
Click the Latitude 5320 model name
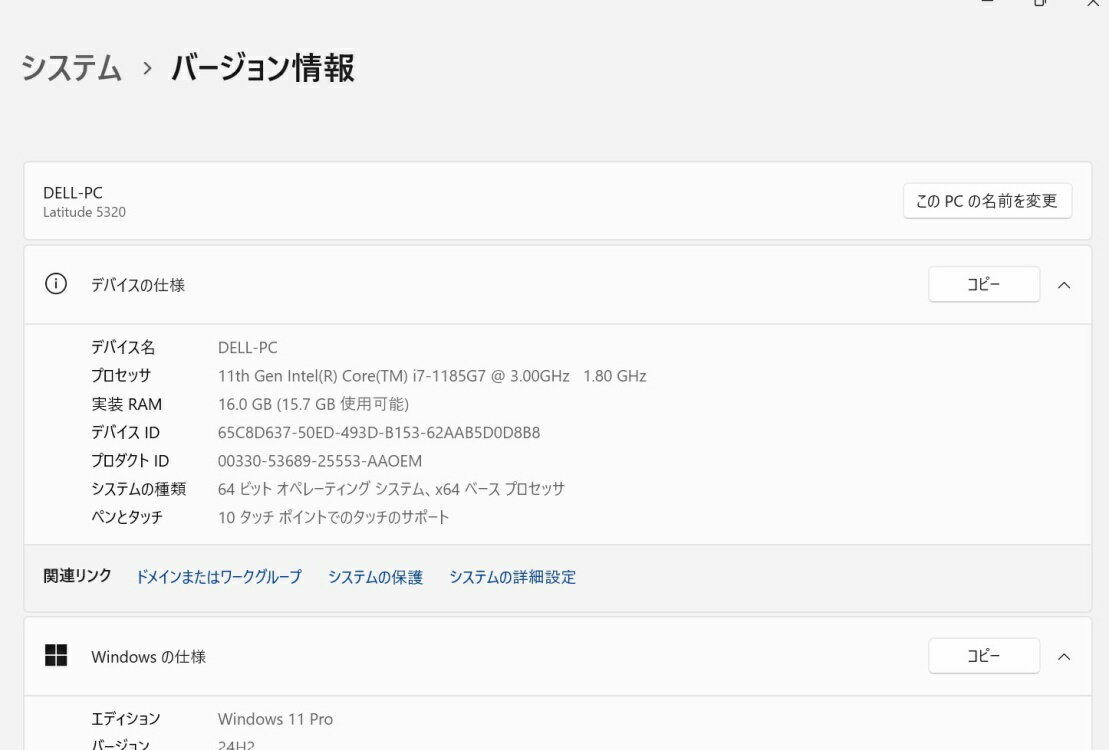[84, 212]
